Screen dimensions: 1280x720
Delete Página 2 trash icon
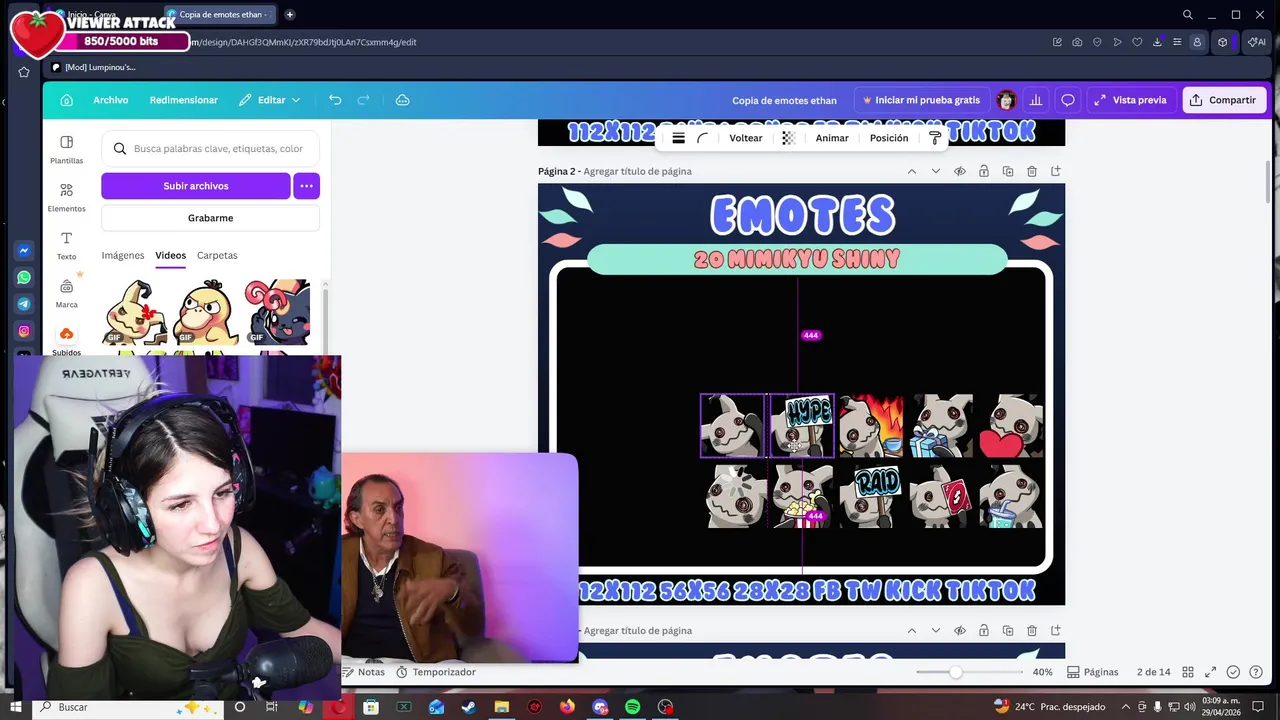pyautogui.click(x=1032, y=171)
